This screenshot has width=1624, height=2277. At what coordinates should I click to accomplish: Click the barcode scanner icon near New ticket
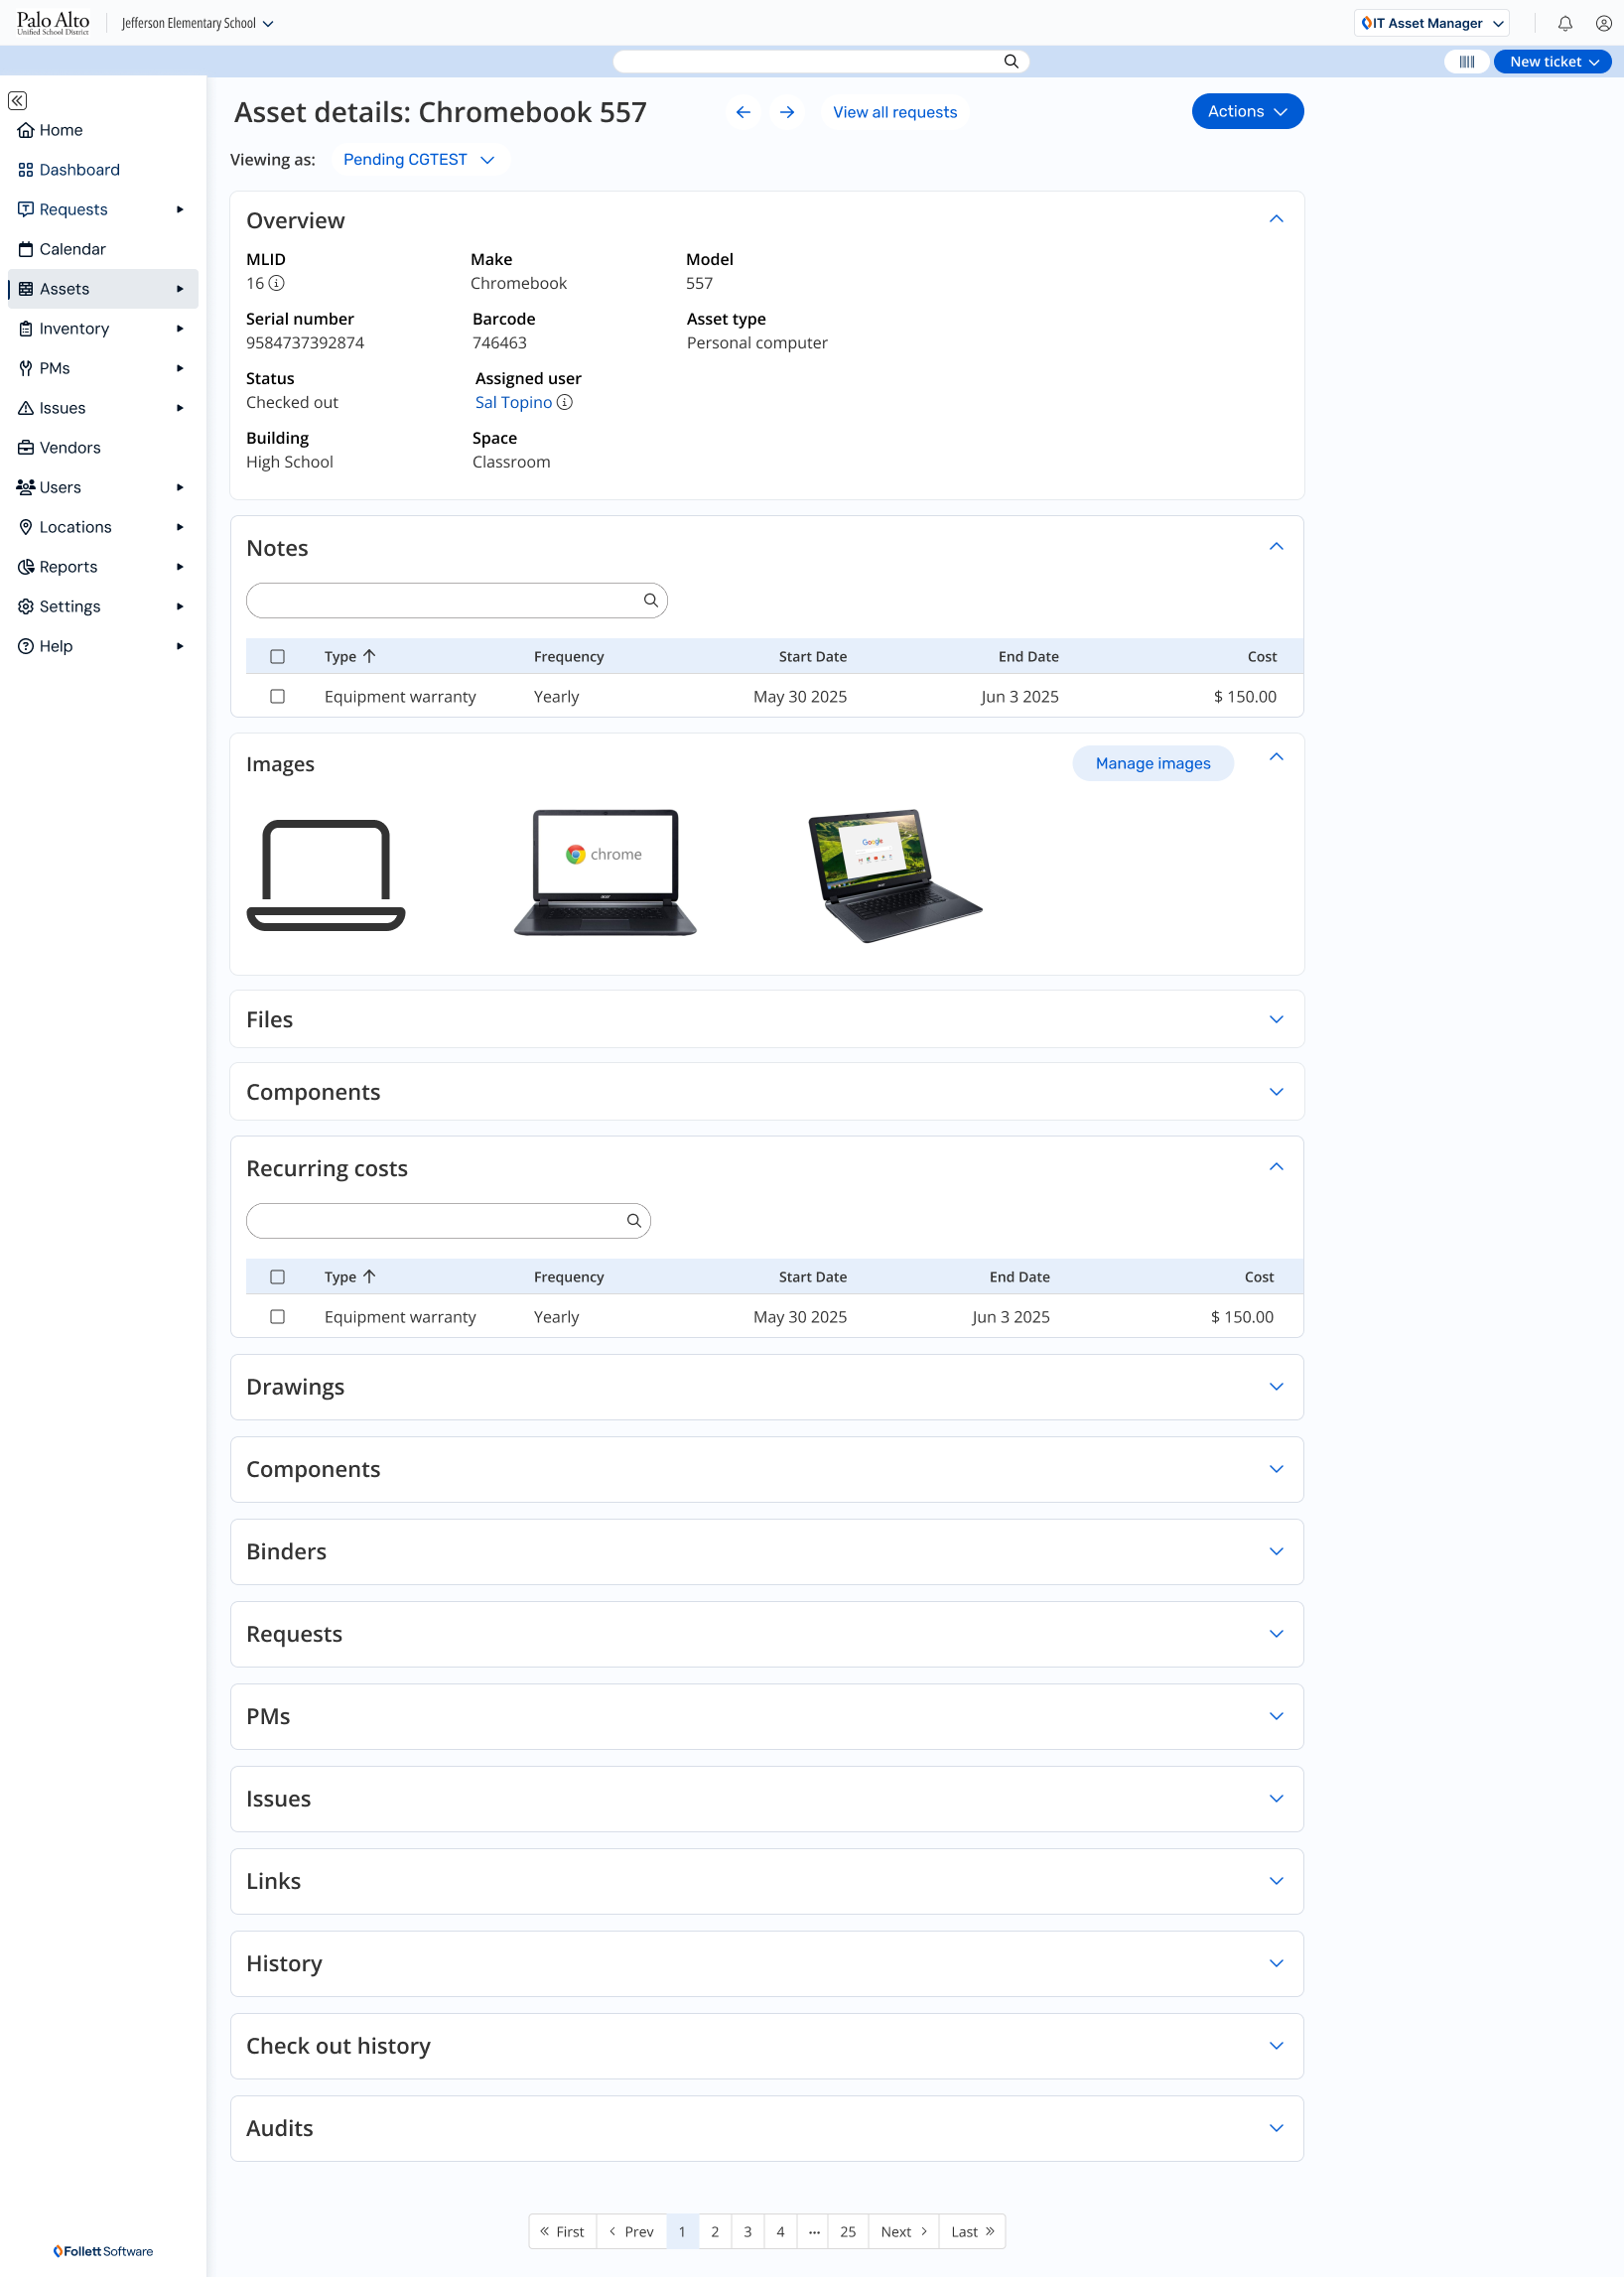tap(1467, 61)
